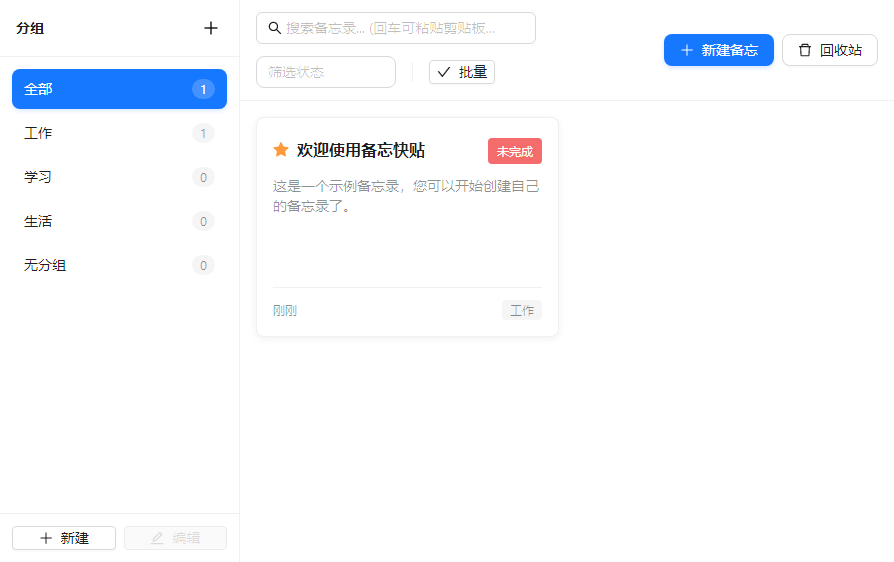Click the 分组 header label
The width and height of the screenshot is (894, 562).
click(30, 28)
